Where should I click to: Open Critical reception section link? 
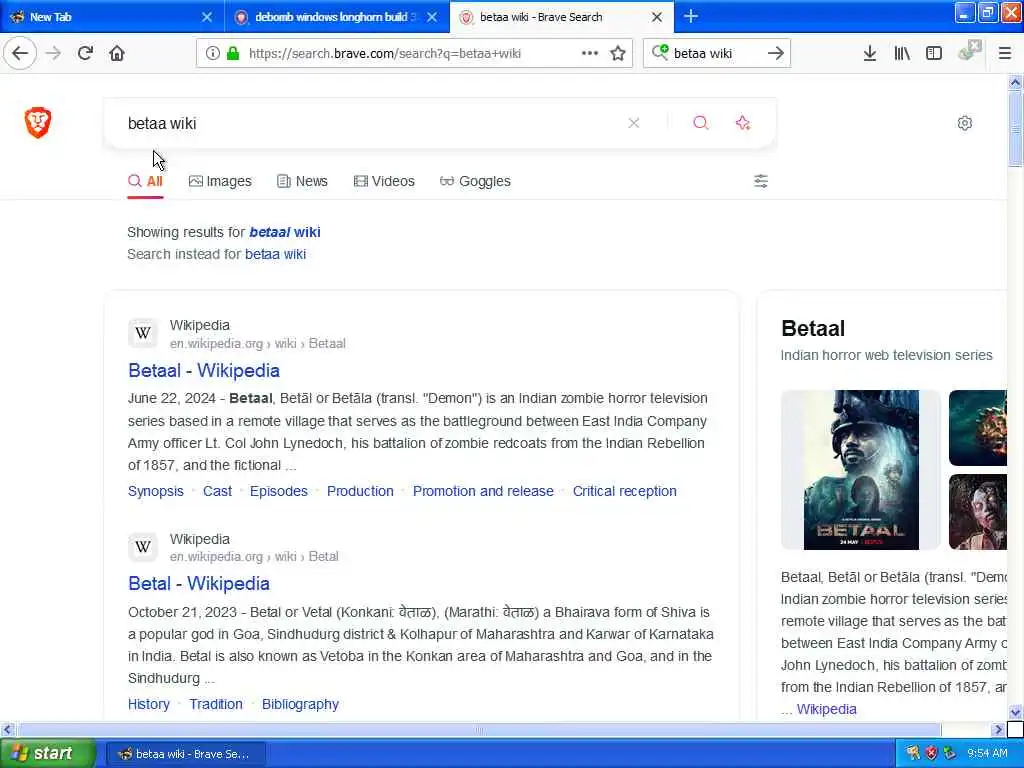tap(624, 491)
